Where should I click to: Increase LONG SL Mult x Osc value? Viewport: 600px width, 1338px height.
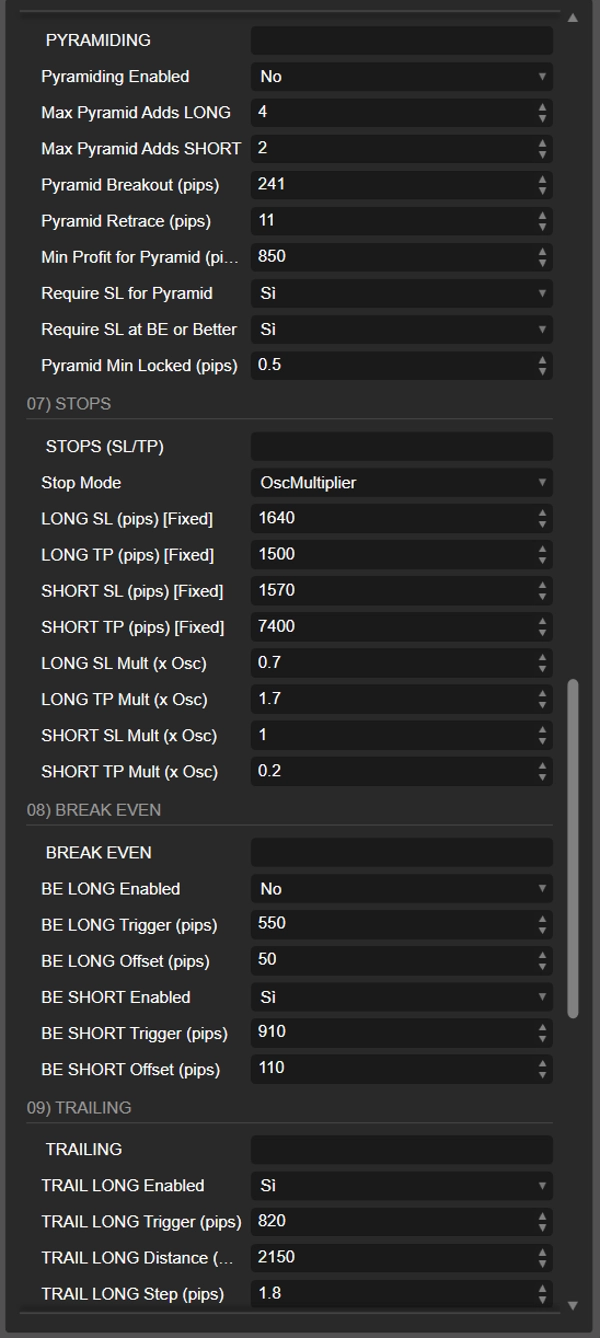coord(542,658)
